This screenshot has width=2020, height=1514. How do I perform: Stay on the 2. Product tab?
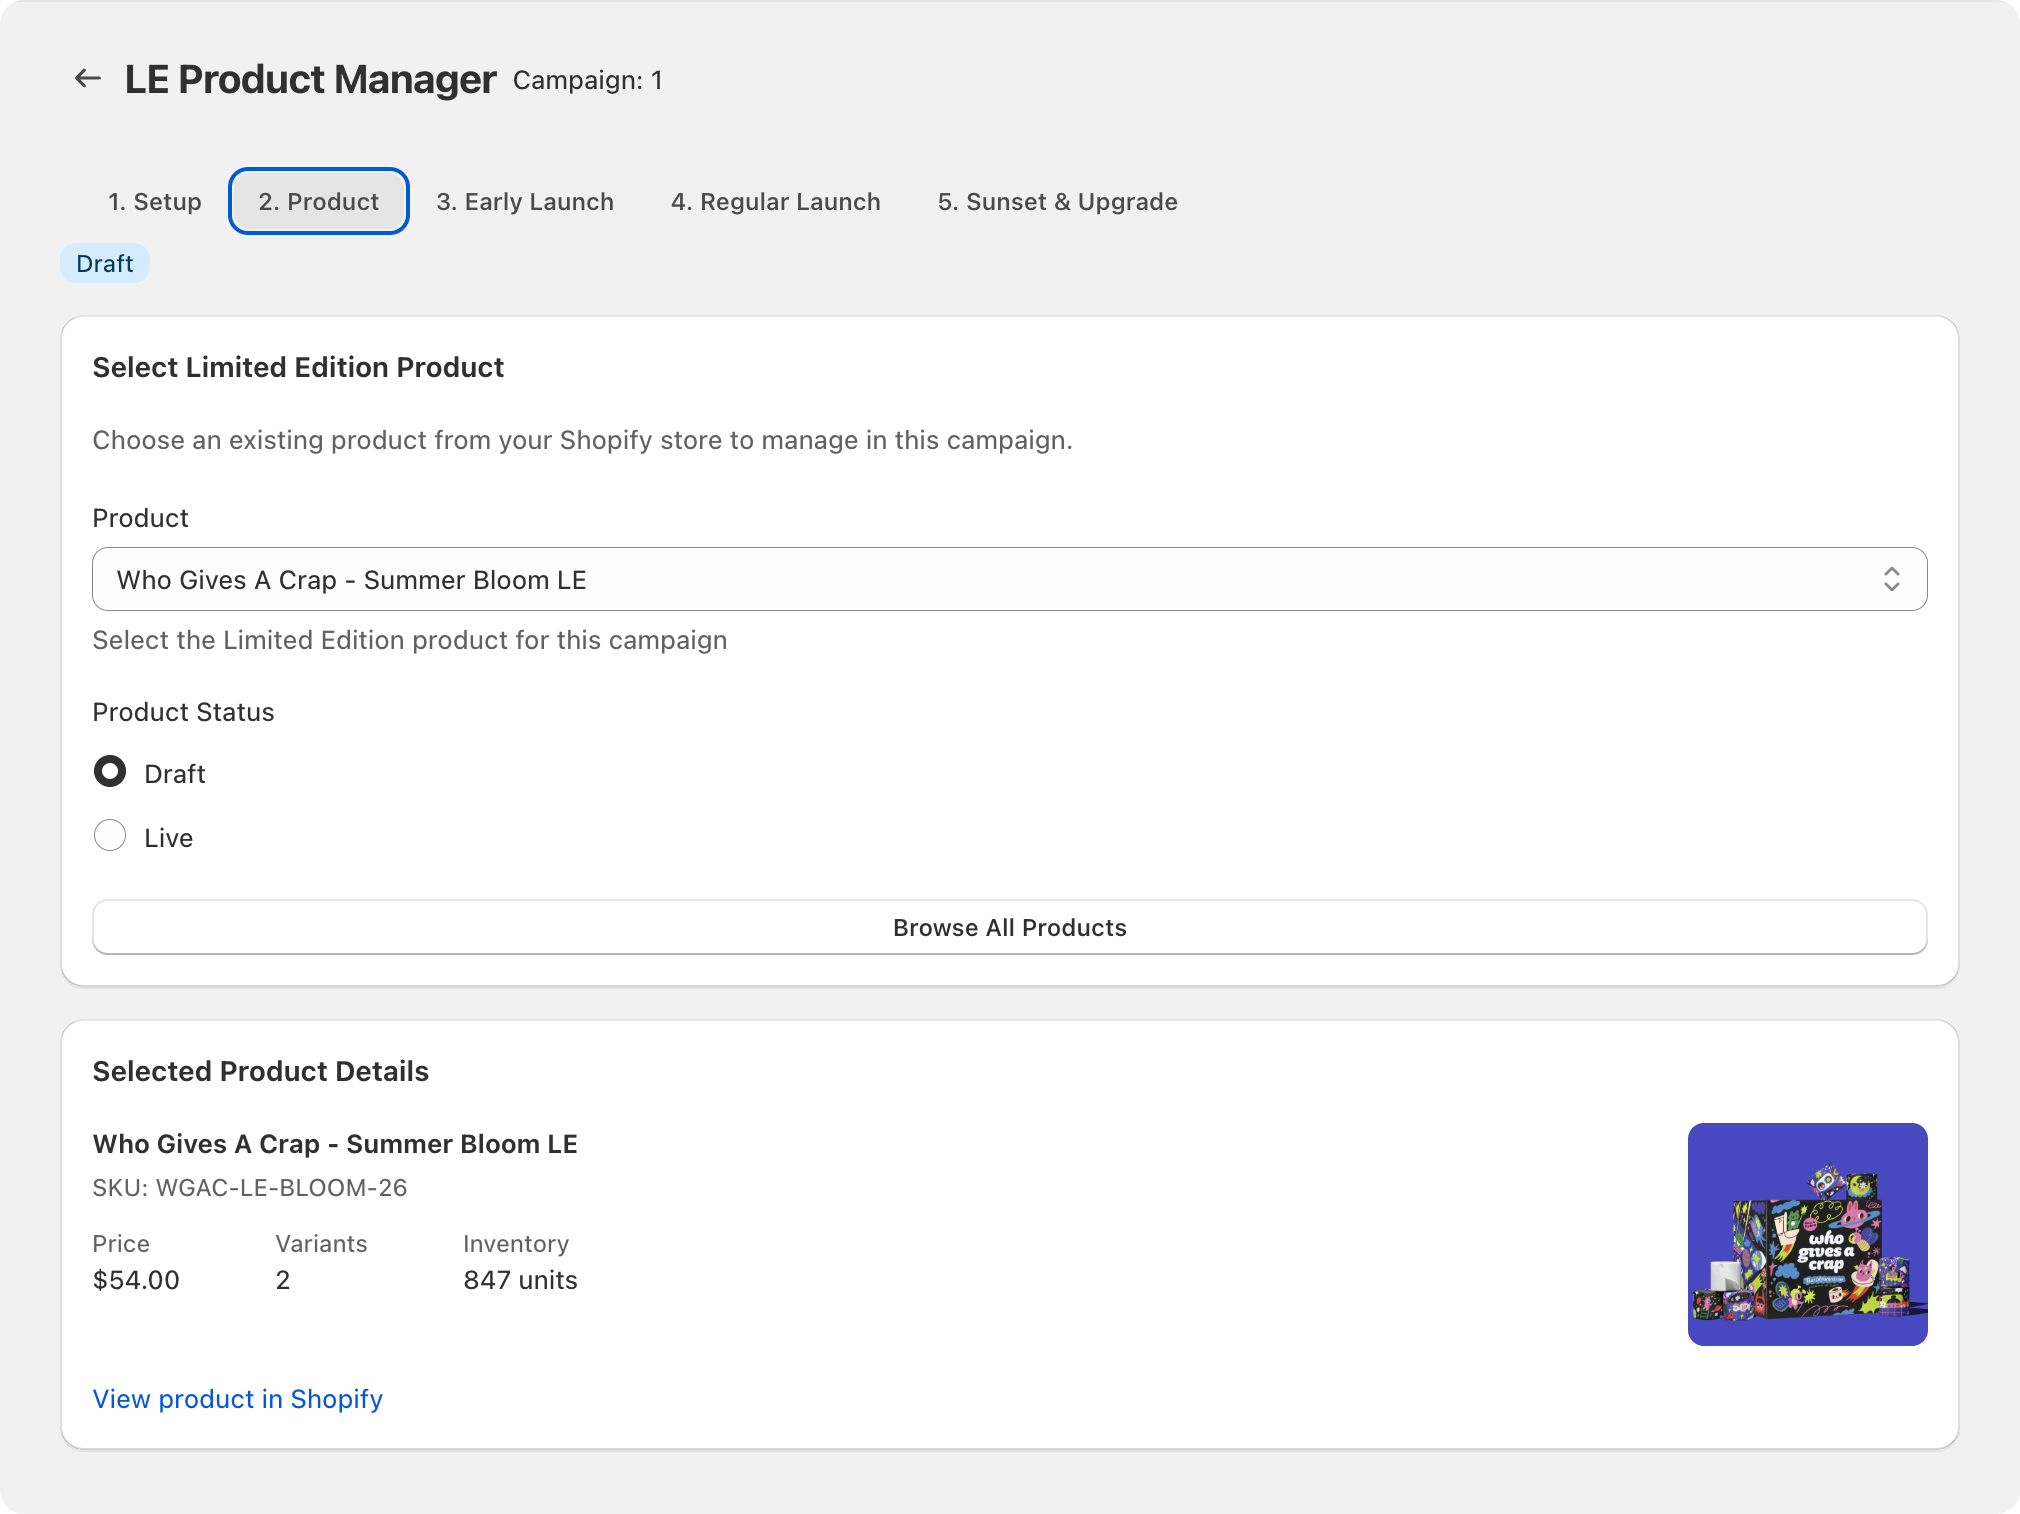318,201
